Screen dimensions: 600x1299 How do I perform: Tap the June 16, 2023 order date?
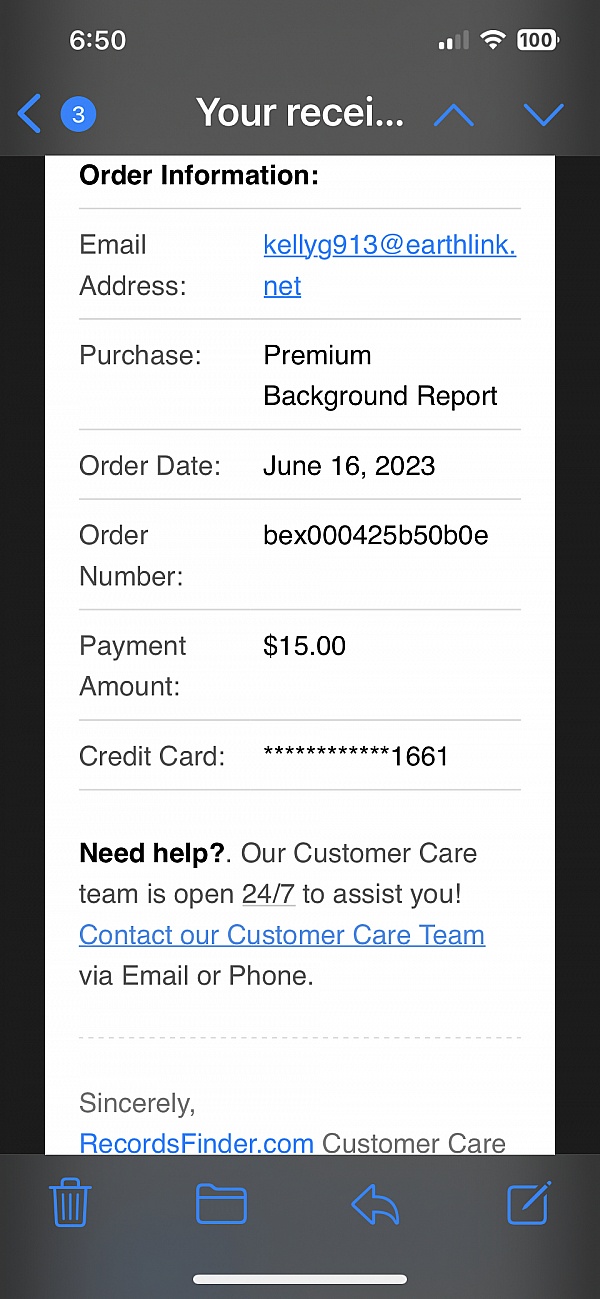tap(349, 466)
